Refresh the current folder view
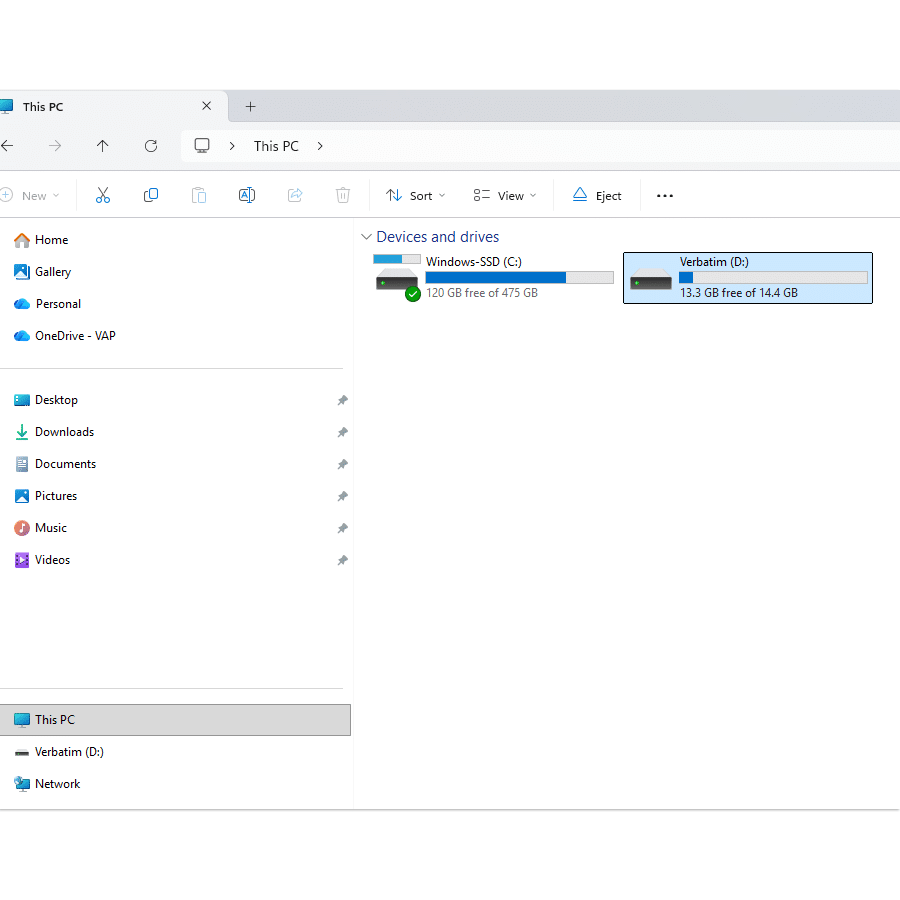The width and height of the screenshot is (900, 900). tap(151, 146)
